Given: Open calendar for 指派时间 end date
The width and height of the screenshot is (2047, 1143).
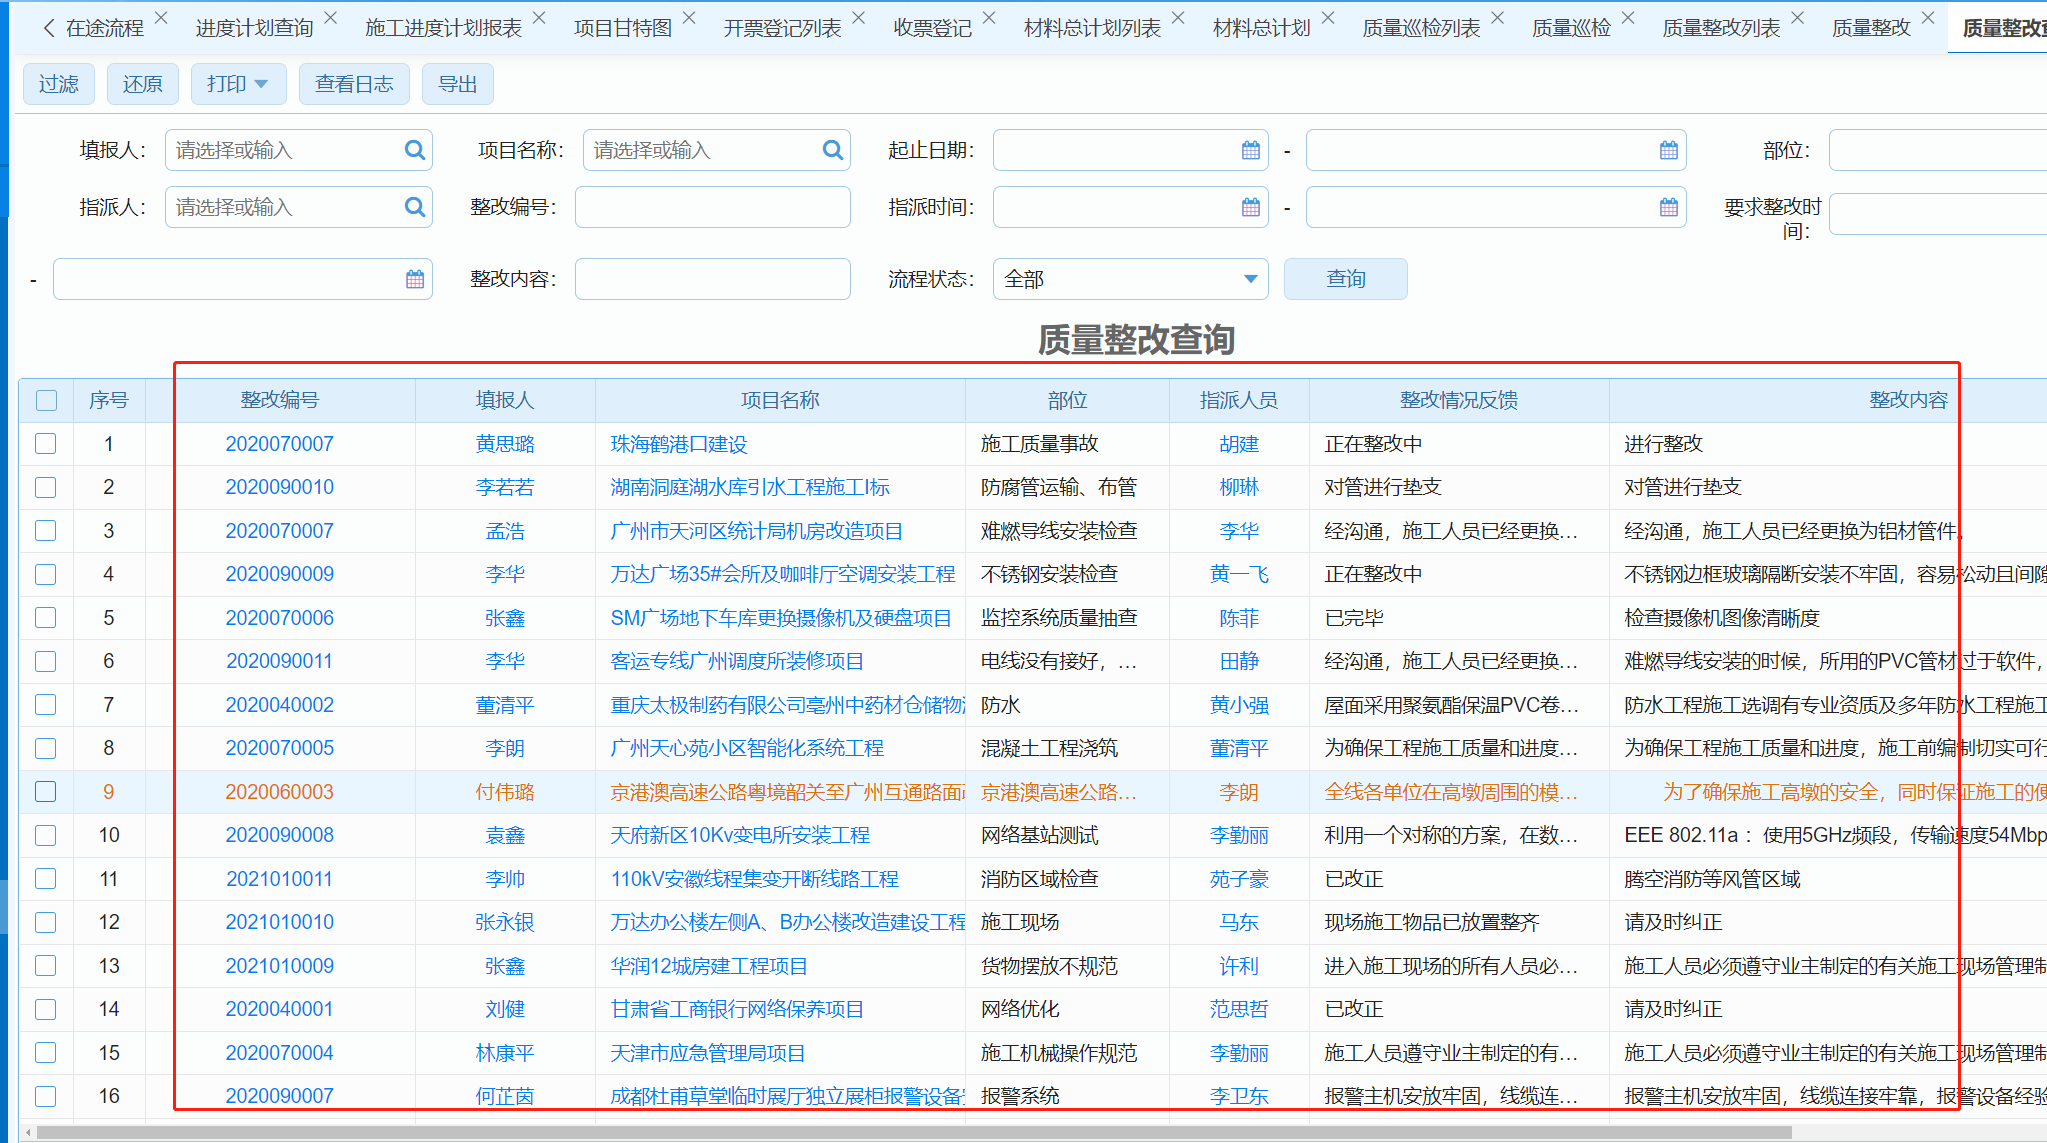Looking at the screenshot, I should [1668, 207].
